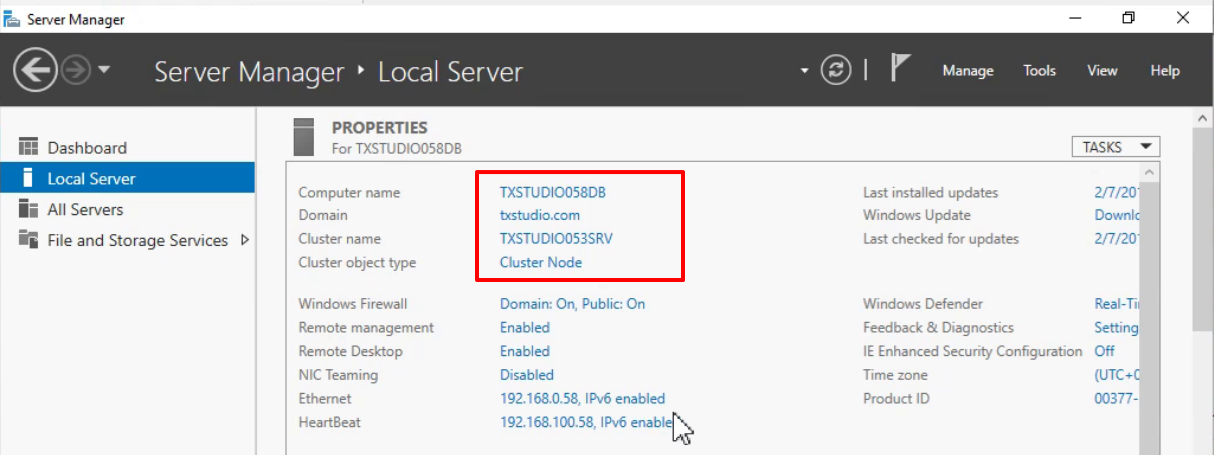
Task: Click IE Enhanced Security Configuration Off link
Action: [1105, 351]
